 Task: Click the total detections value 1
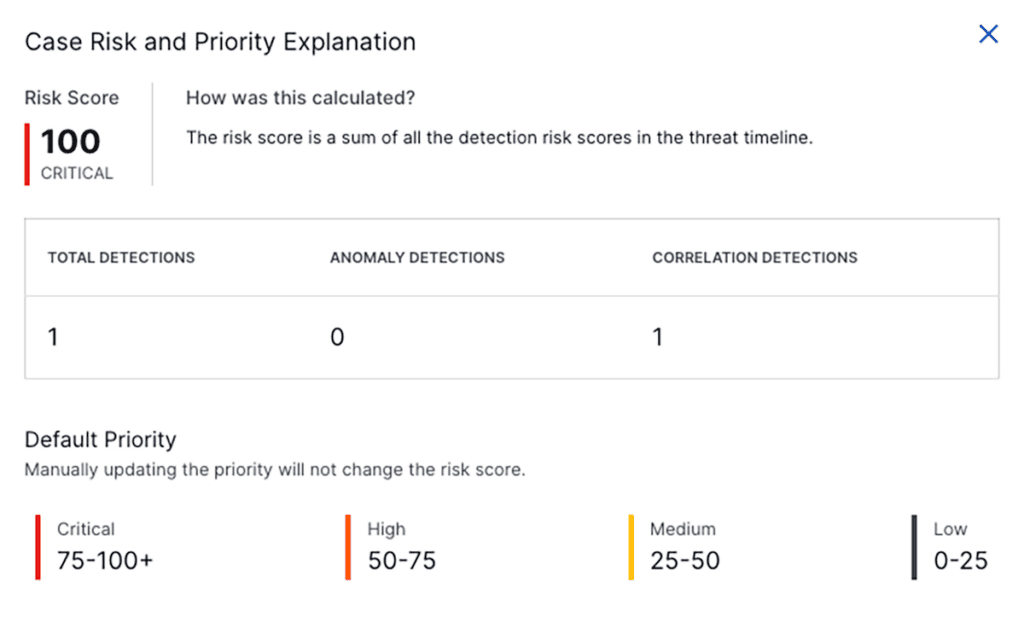[x=53, y=337]
